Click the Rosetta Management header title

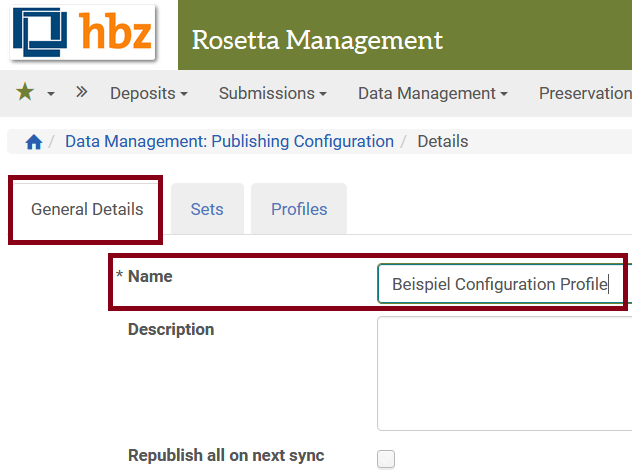[x=317, y=41]
